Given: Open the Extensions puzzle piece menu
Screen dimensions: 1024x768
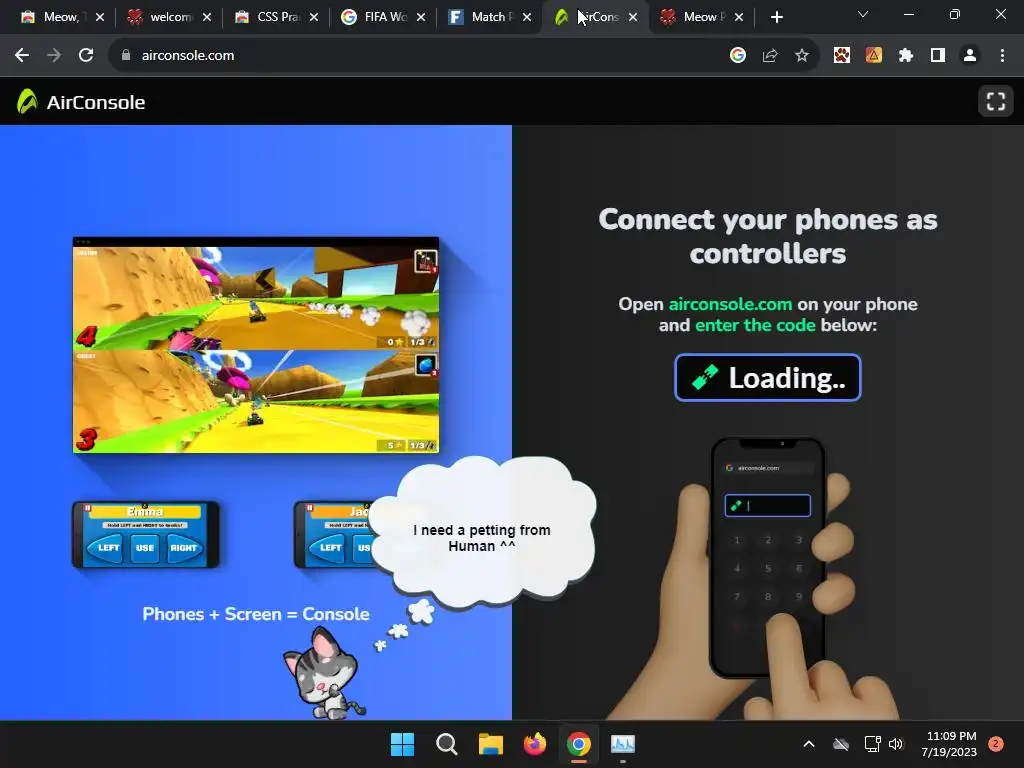Looking at the screenshot, I should [906, 56].
